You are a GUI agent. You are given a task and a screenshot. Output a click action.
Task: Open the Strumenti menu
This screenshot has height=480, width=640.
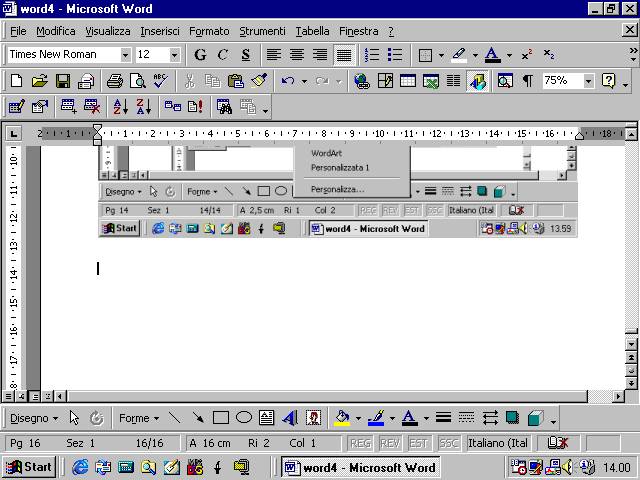click(x=262, y=31)
